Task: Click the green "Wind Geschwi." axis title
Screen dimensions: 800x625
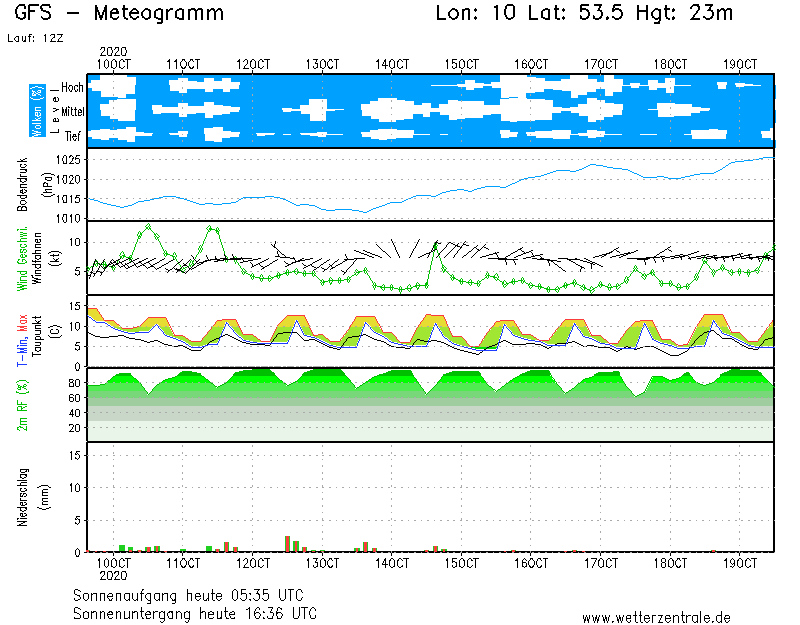Action: point(22,259)
